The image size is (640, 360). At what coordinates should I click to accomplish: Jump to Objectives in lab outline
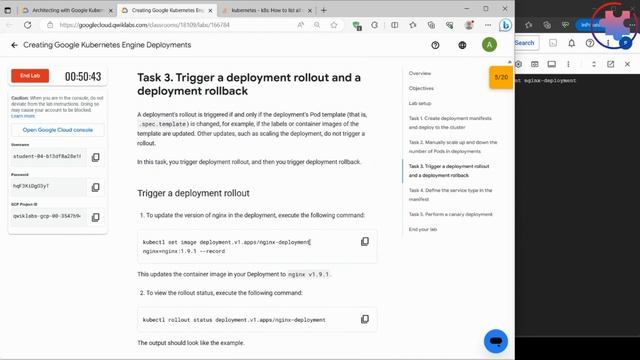click(x=421, y=88)
